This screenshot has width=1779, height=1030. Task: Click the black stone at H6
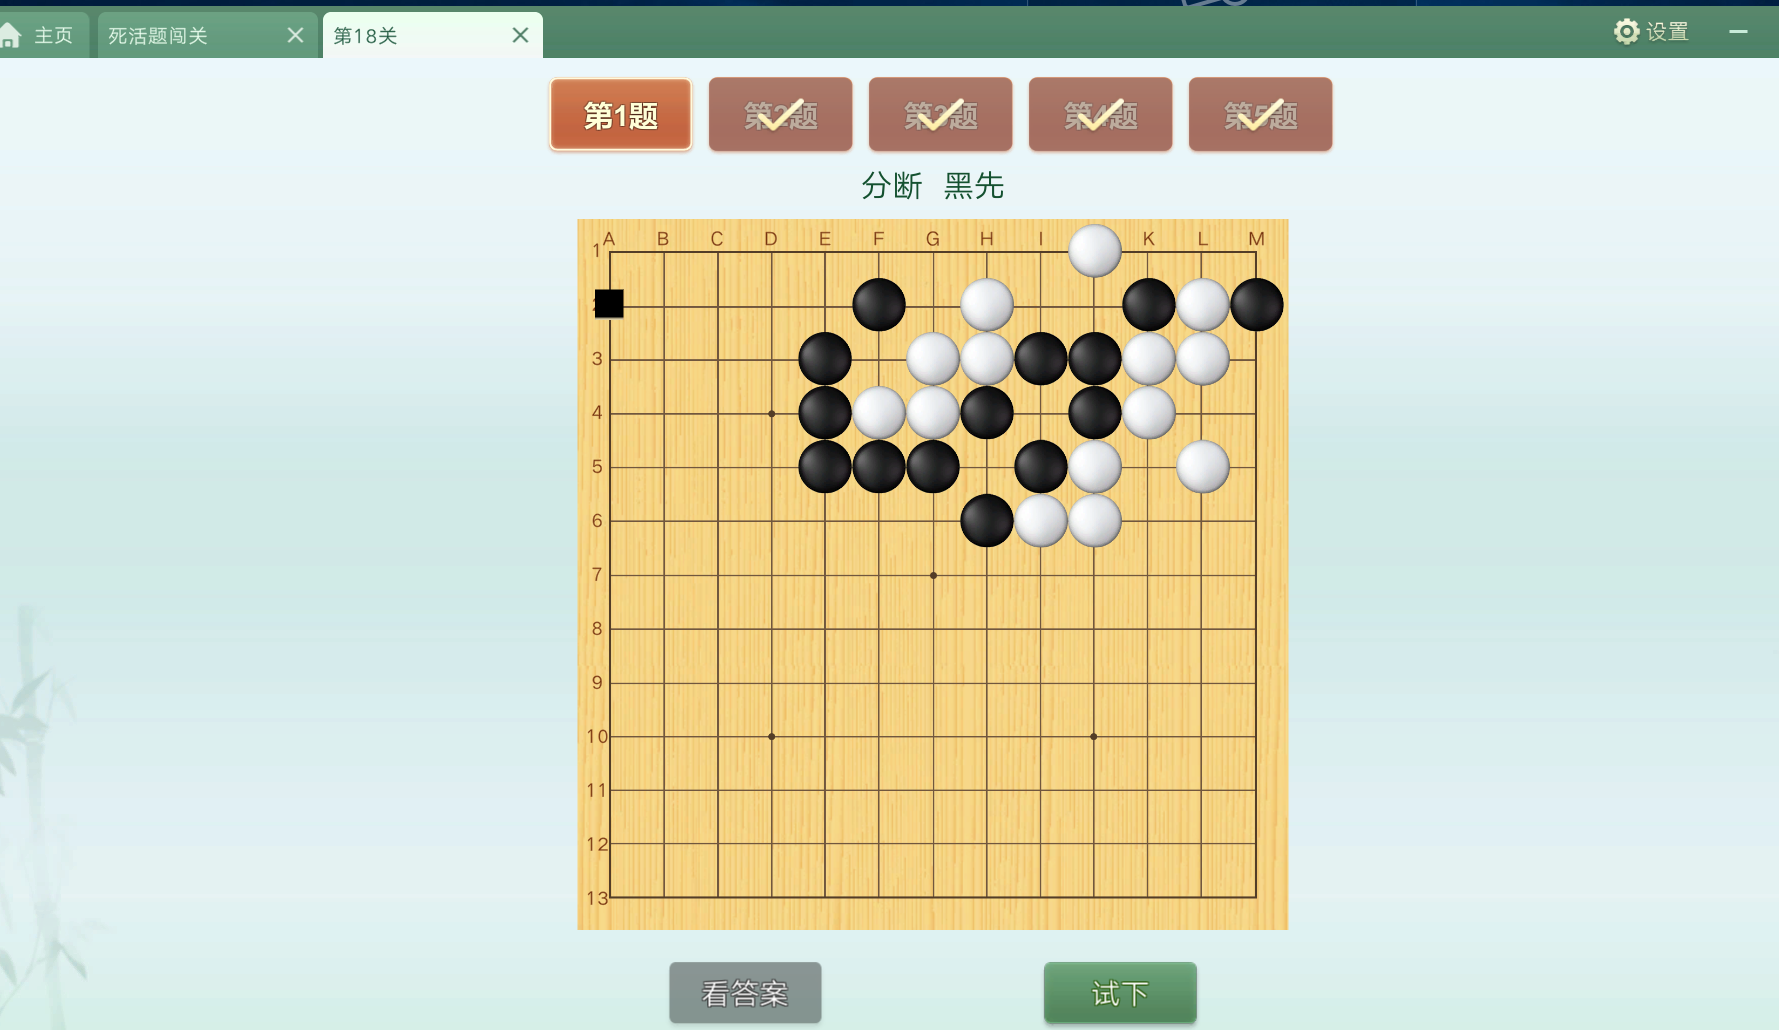(x=987, y=521)
